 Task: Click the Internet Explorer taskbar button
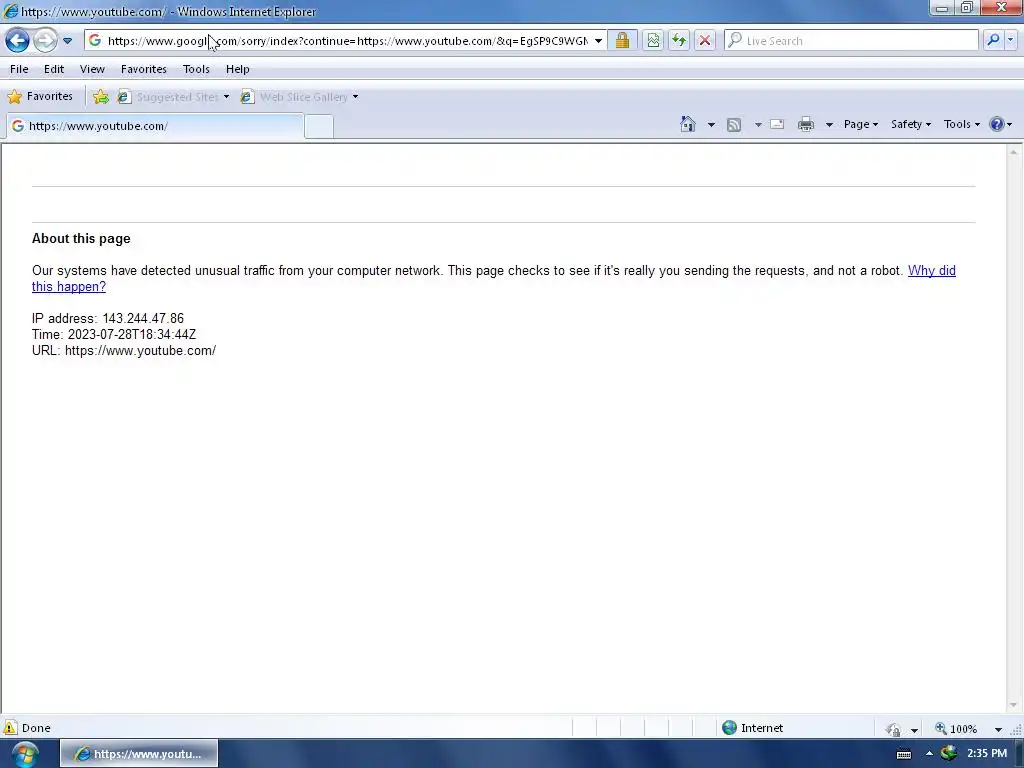(x=139, y=754)
